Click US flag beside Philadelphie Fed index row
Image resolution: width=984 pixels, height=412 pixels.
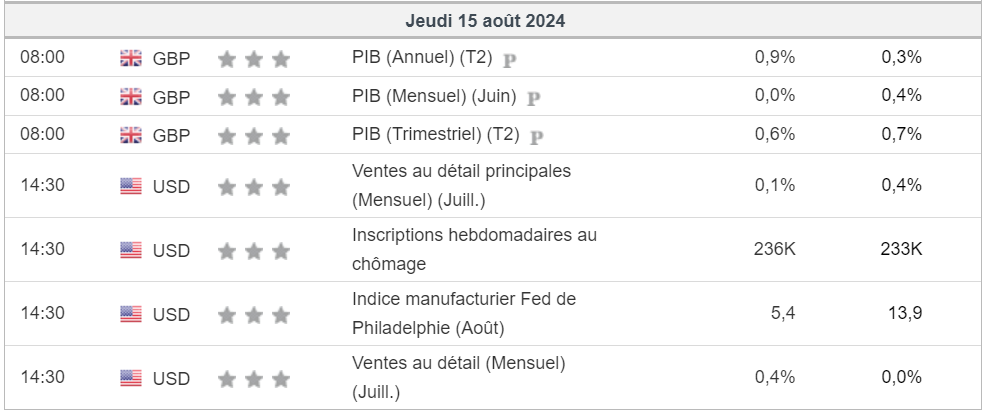click(x=131, y=314)
